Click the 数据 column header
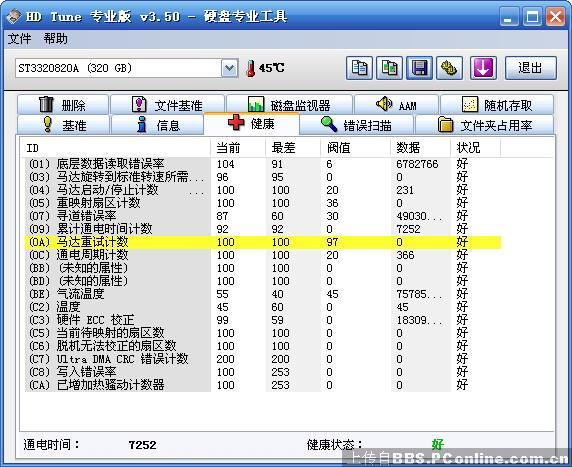This screenshot has height=467, width=572. pyautogui.click(x=421, y=148)
